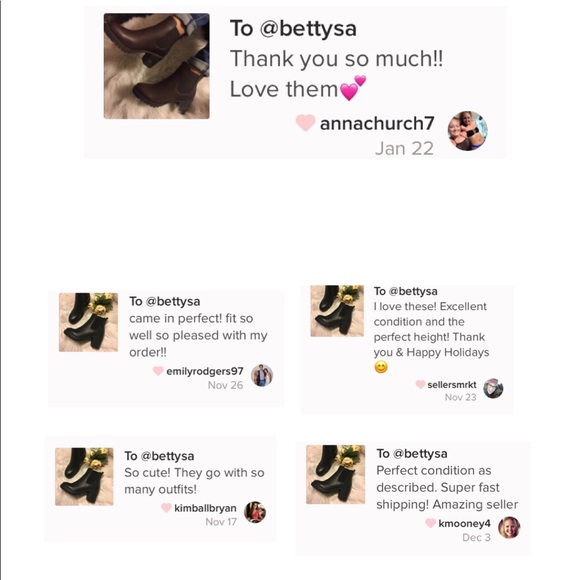Open sellersmrkt's round avatar
Screen dimensions: 580x580
point(493,388)
